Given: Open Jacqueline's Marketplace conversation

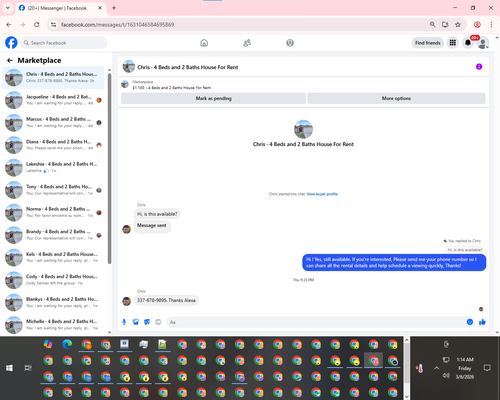Looking at the screenshot, I should 53,100.
